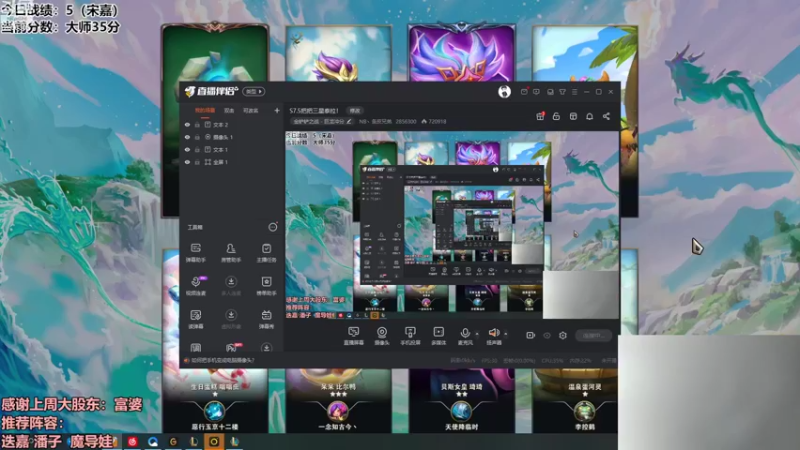
Task: Lock the 文本 2 source
Action: point(197,124)
